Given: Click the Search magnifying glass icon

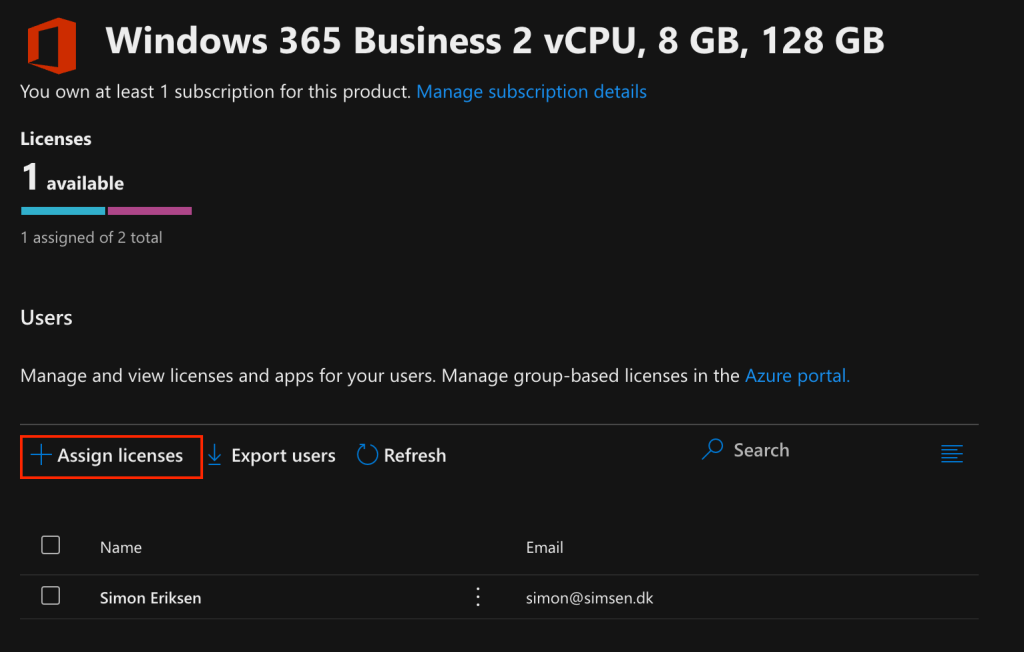Looking at the screenshot, I should pyautogui.click(x=712, y=450).
